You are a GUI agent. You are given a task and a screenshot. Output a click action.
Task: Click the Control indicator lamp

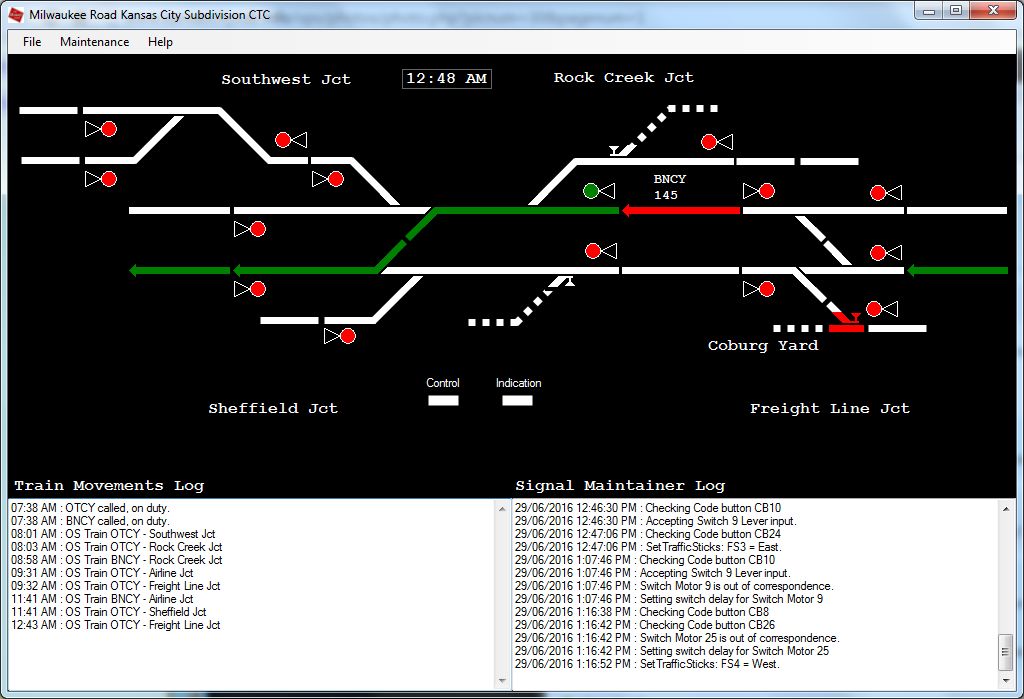click(x=443, y=400)
